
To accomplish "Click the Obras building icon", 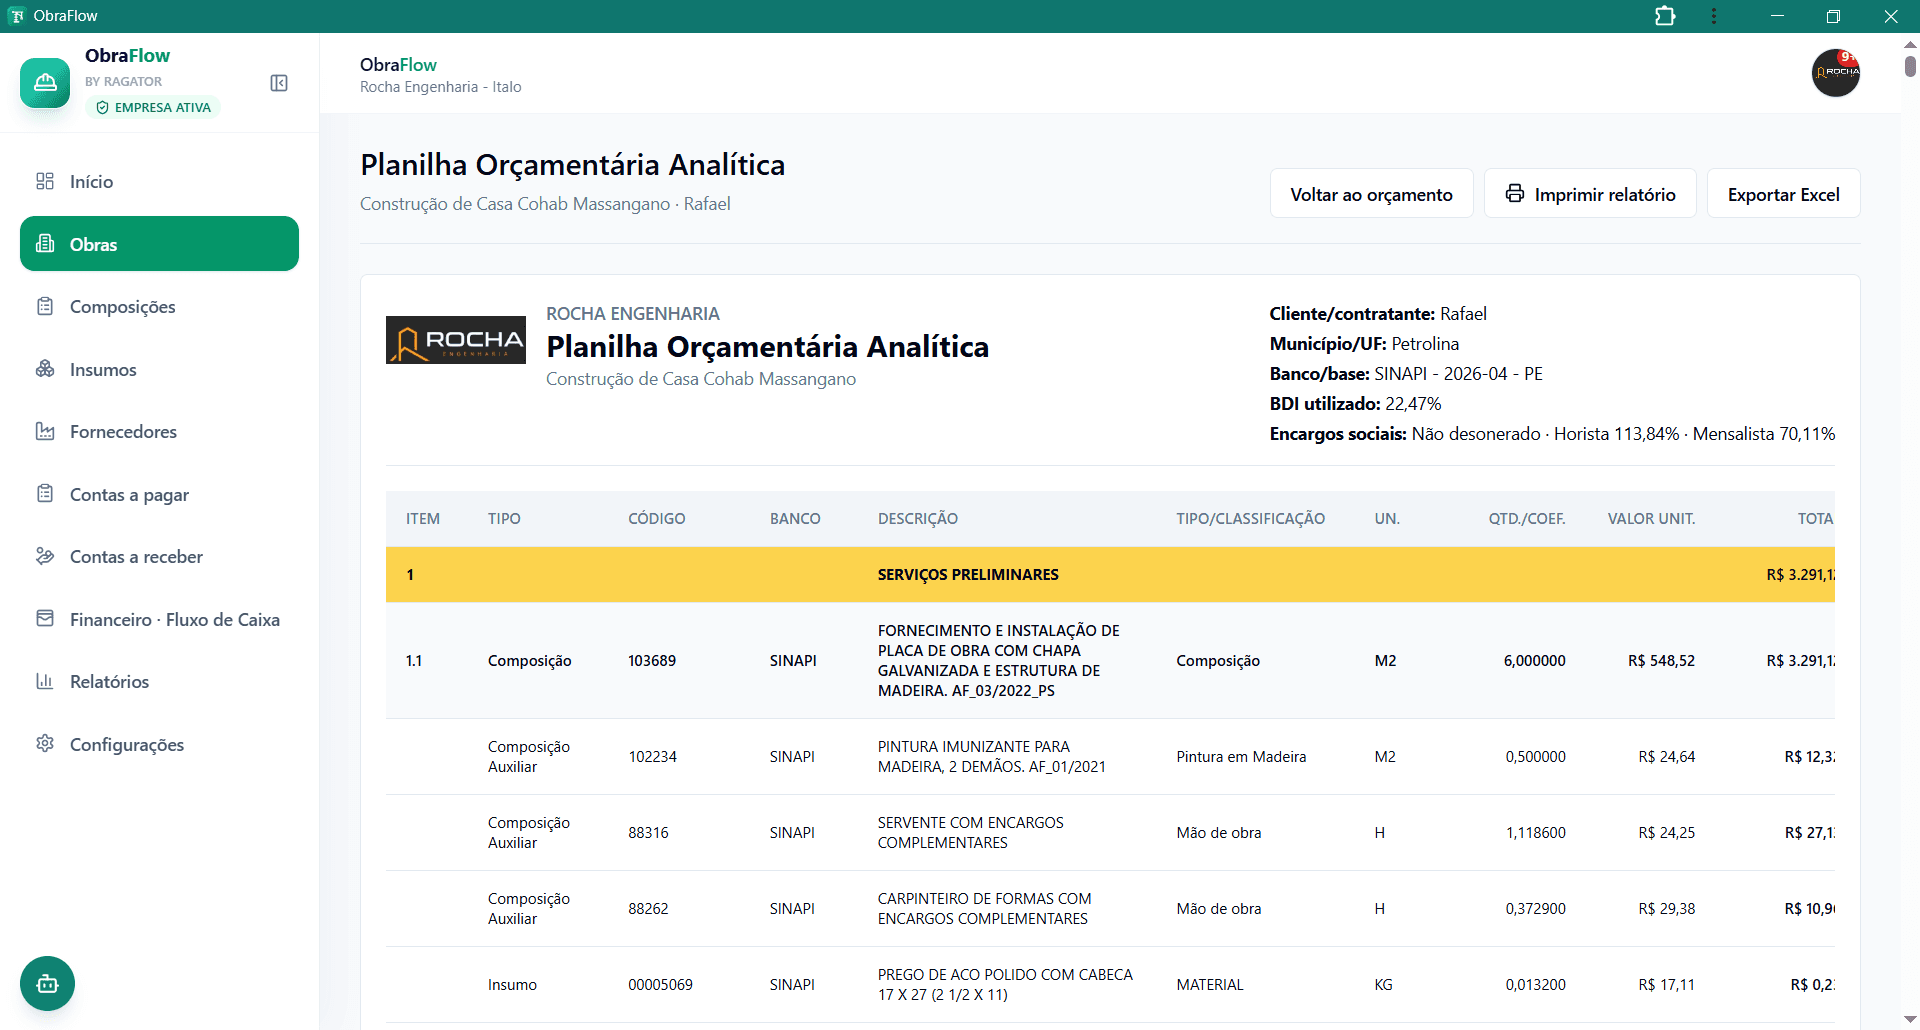I will click(45, 244).
